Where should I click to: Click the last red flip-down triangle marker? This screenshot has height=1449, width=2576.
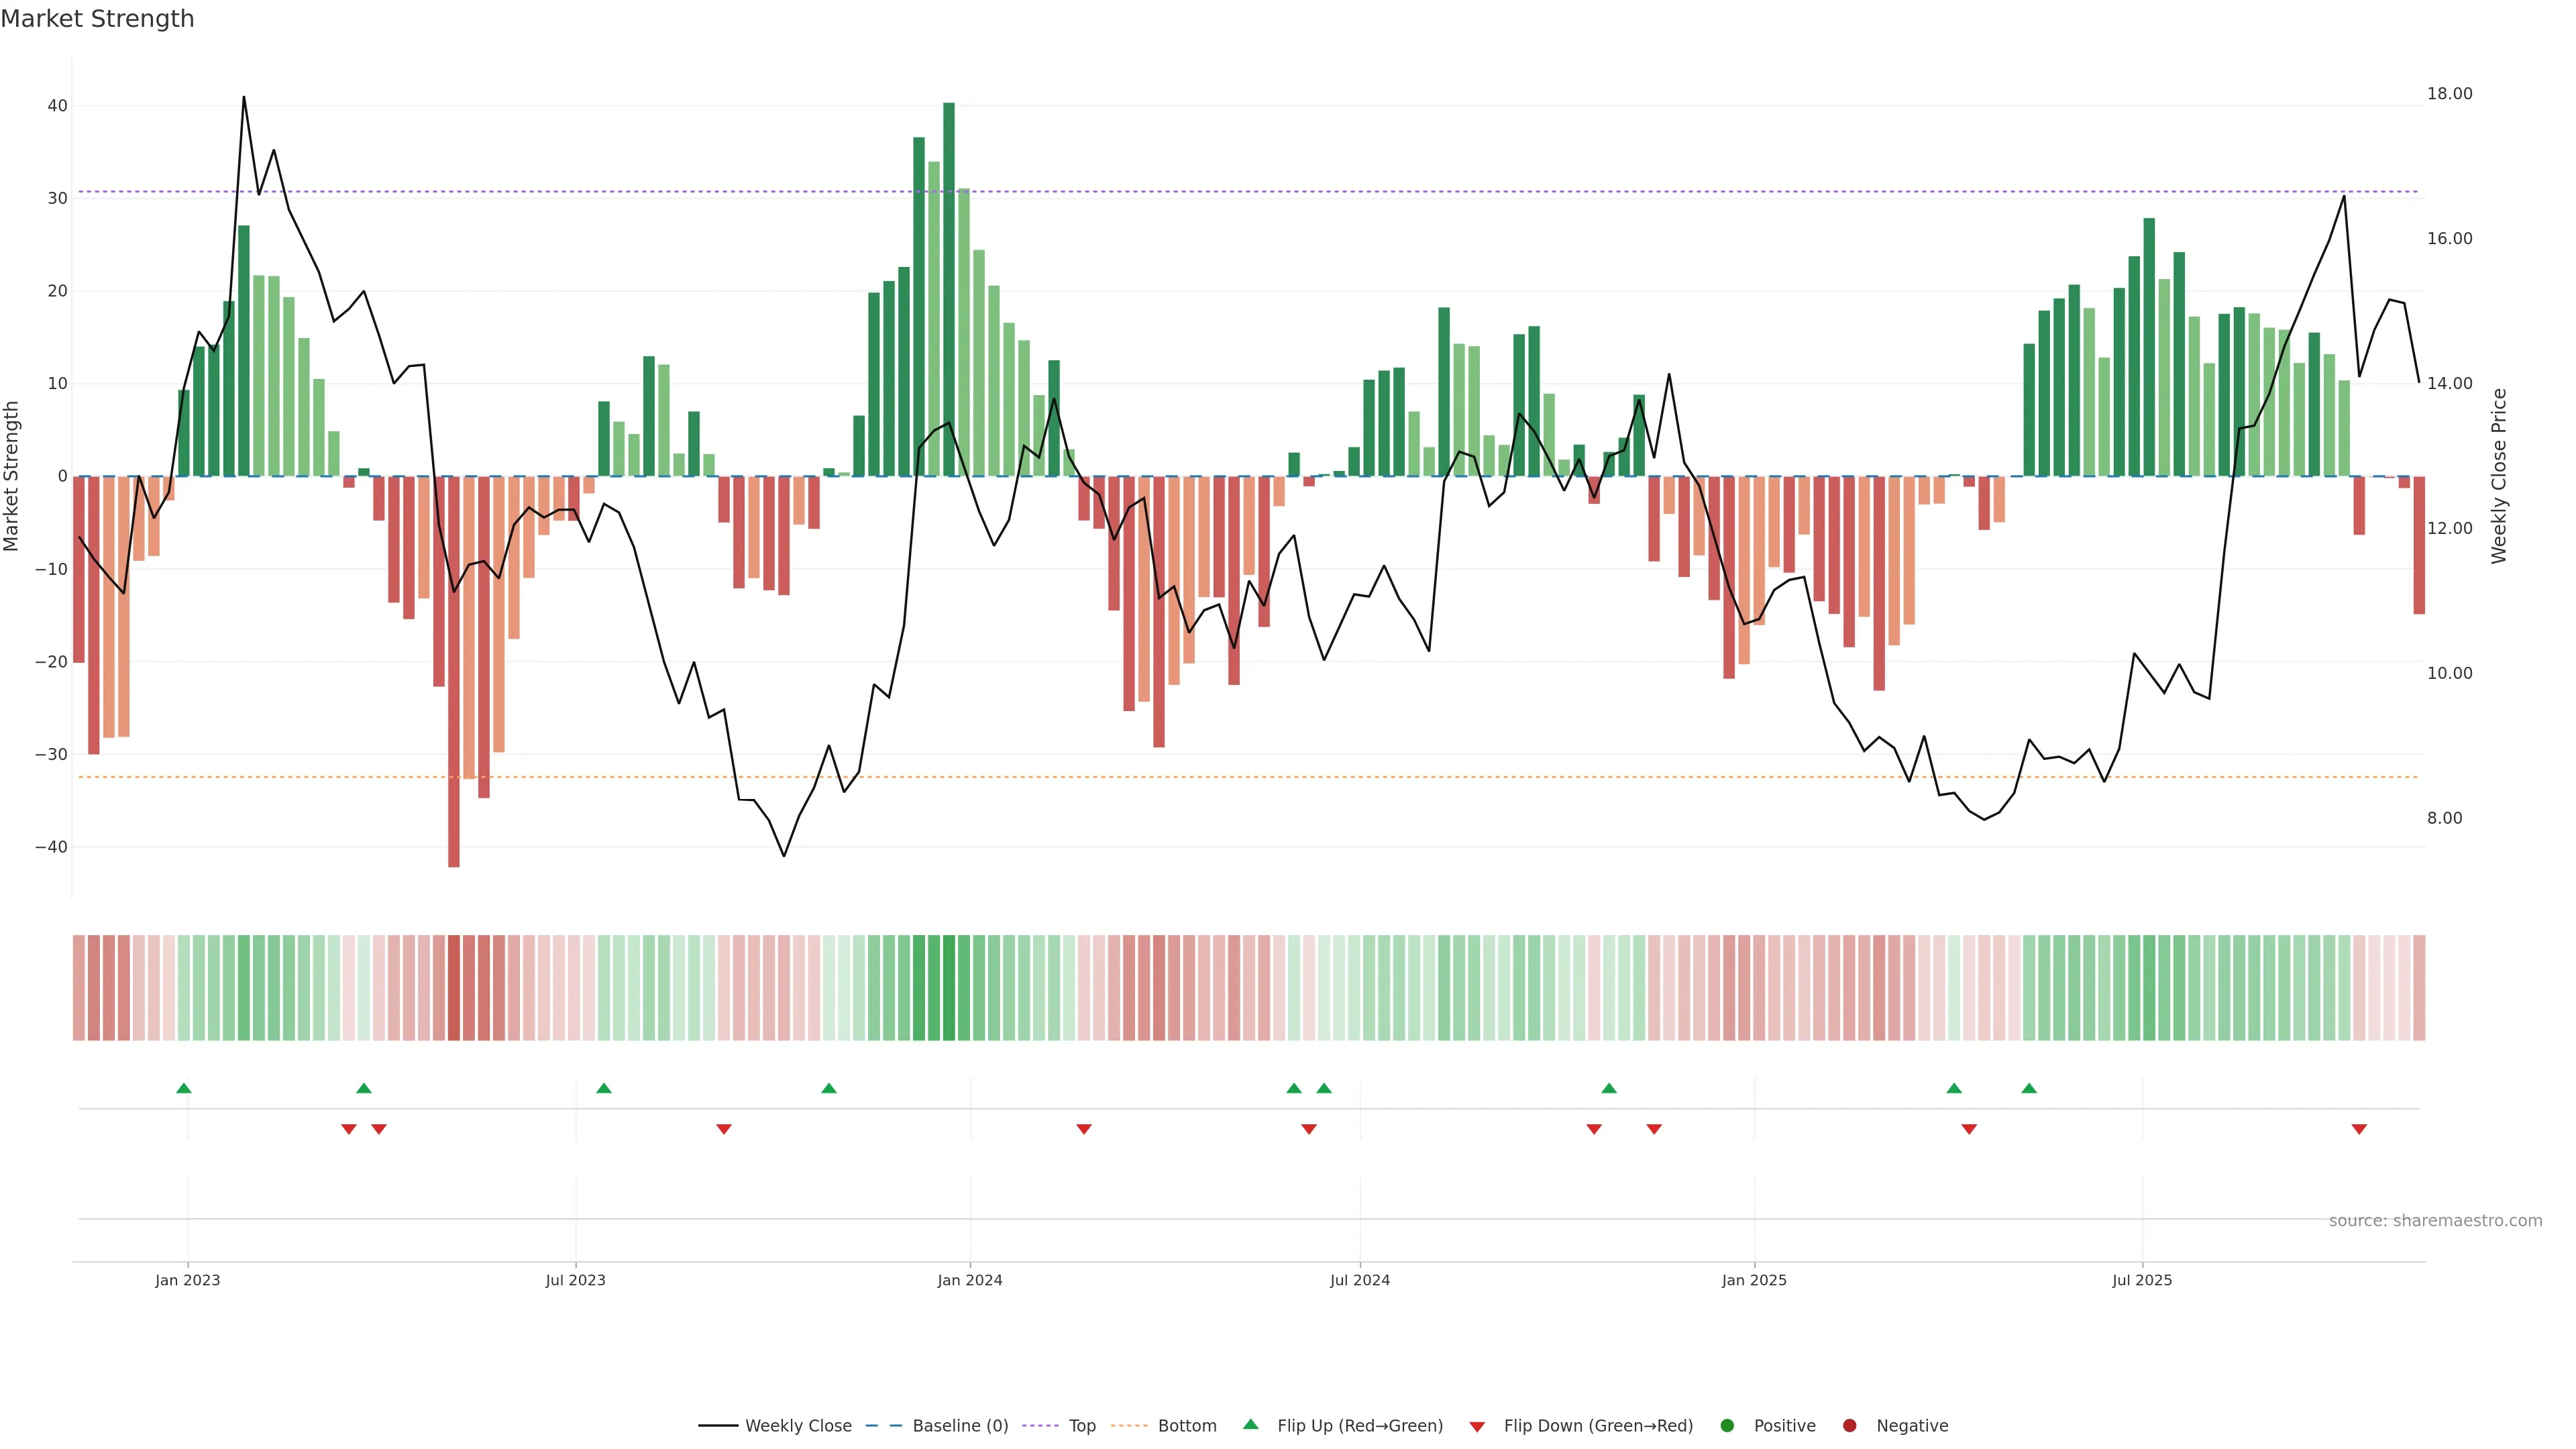tap(2359, 1129)
